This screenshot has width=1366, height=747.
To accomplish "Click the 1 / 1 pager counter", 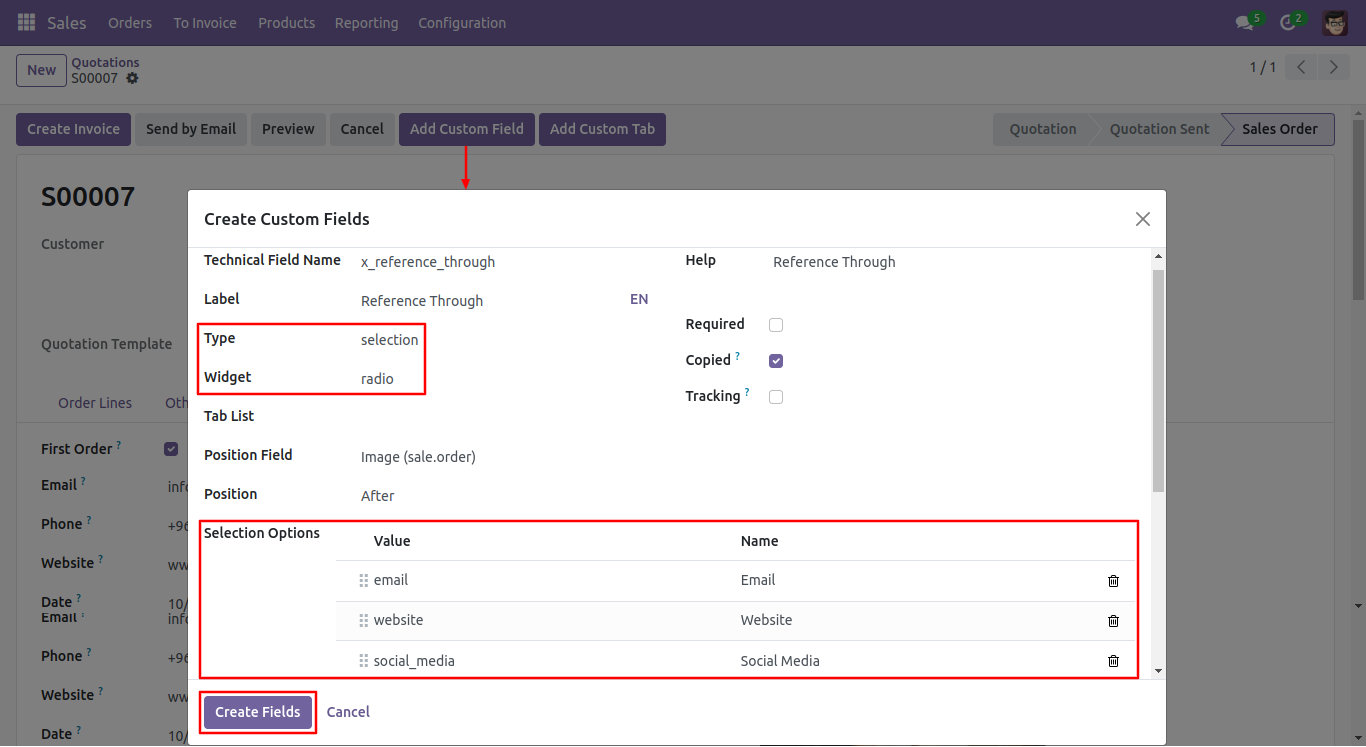I will 1263,67.
